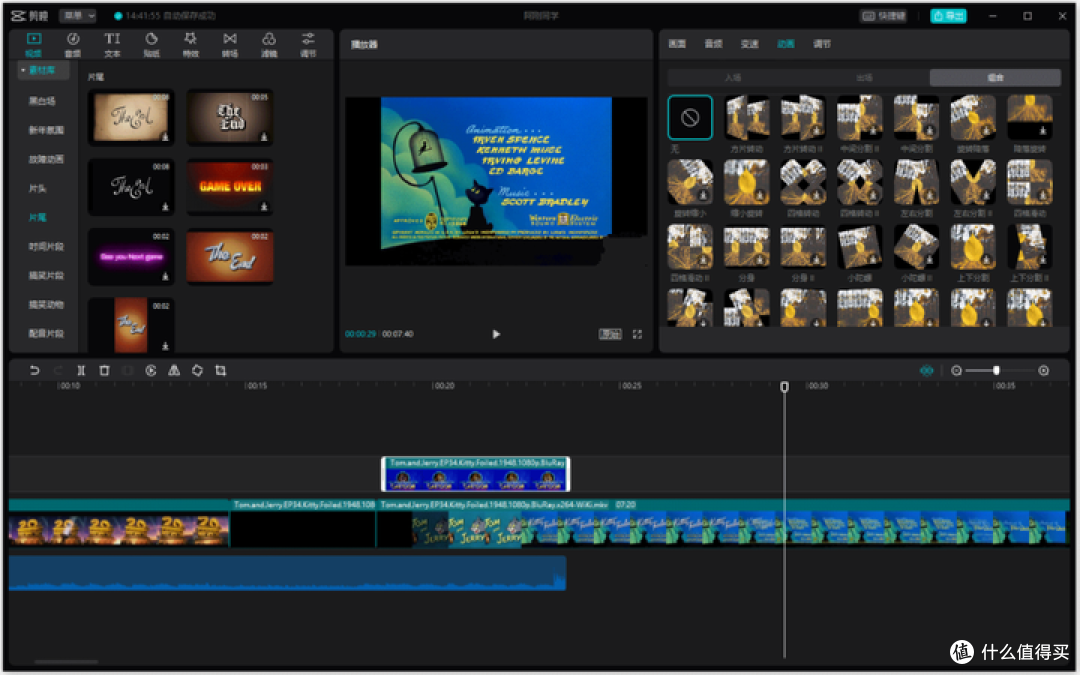
Task: Switch to the 音频 tab in the properties panel
Action: point(714,44)
